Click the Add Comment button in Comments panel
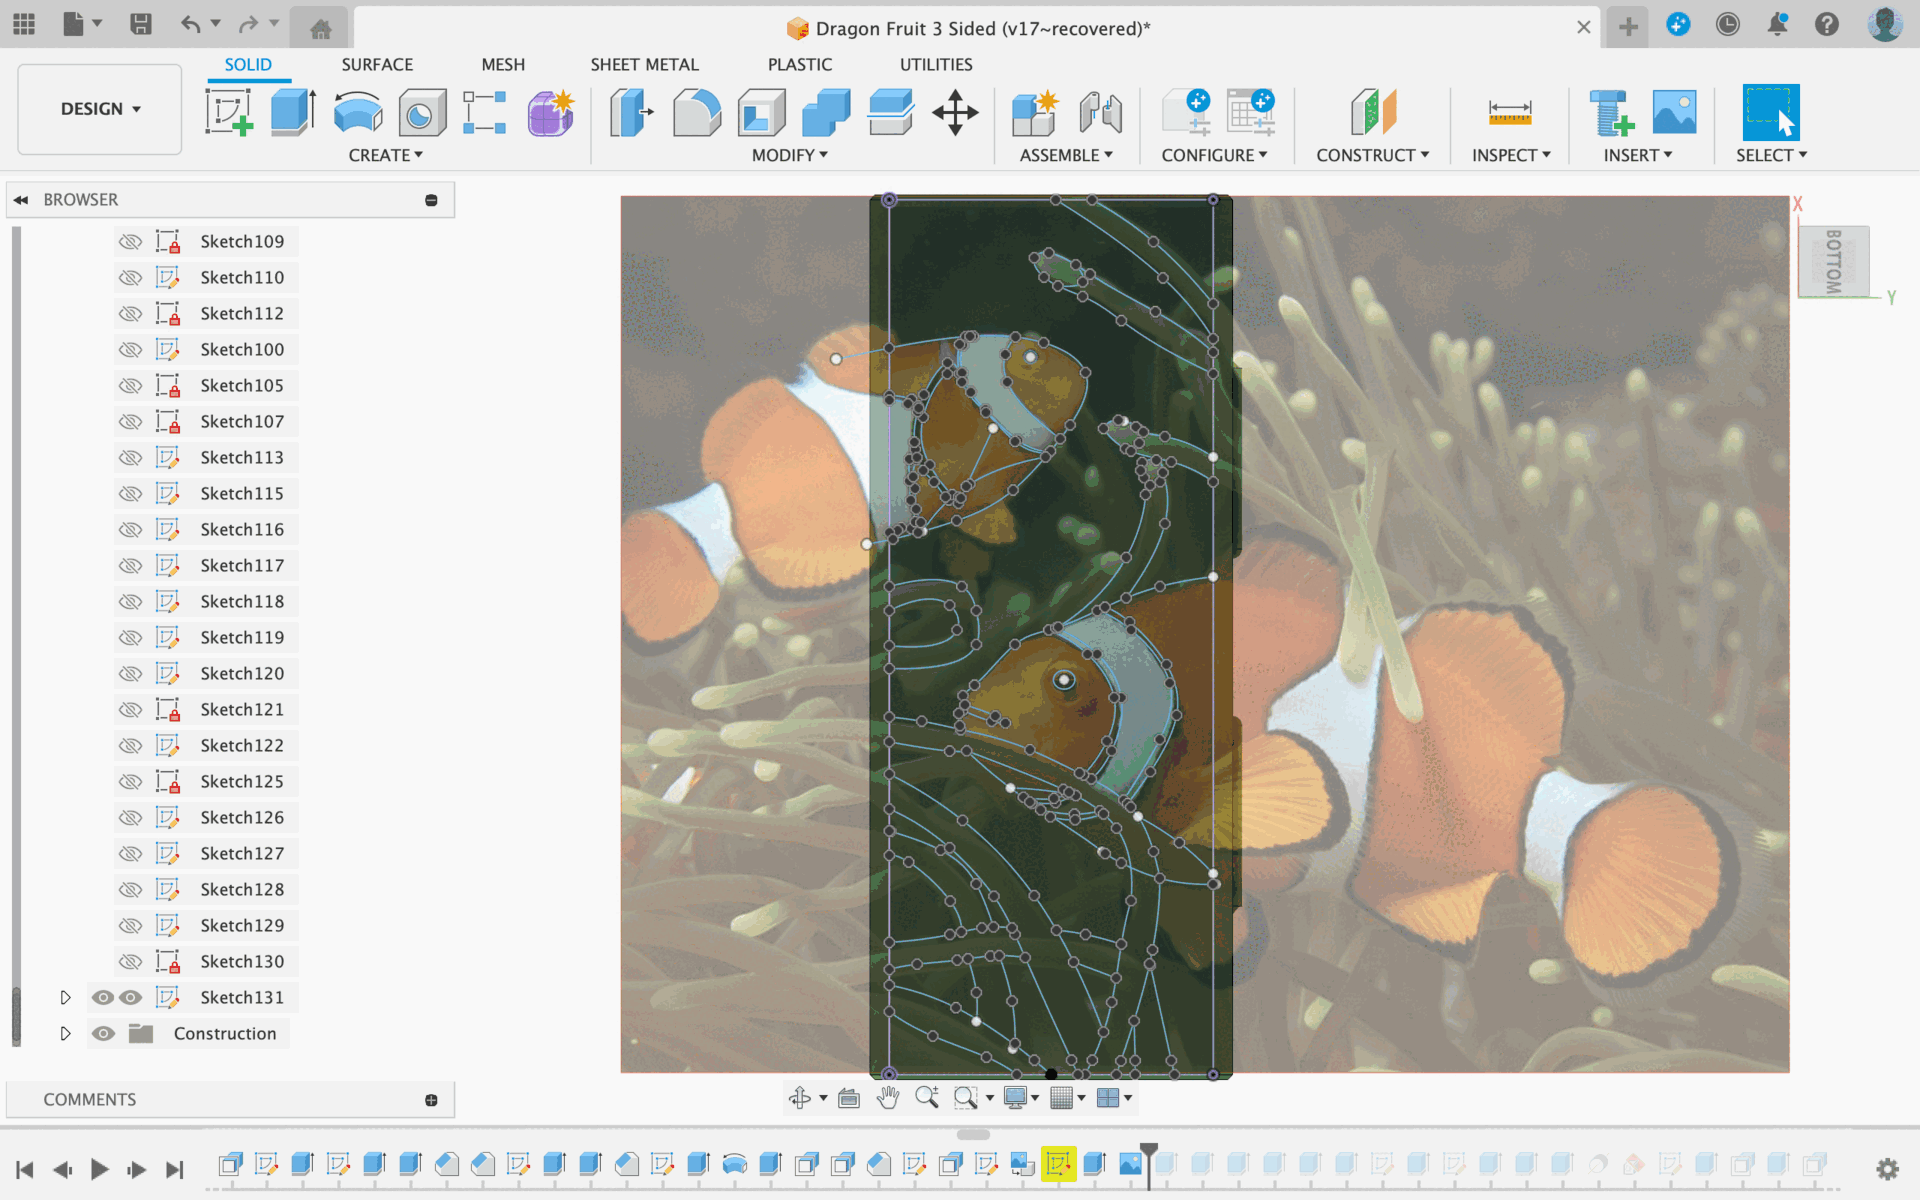 pos(431,1099)
